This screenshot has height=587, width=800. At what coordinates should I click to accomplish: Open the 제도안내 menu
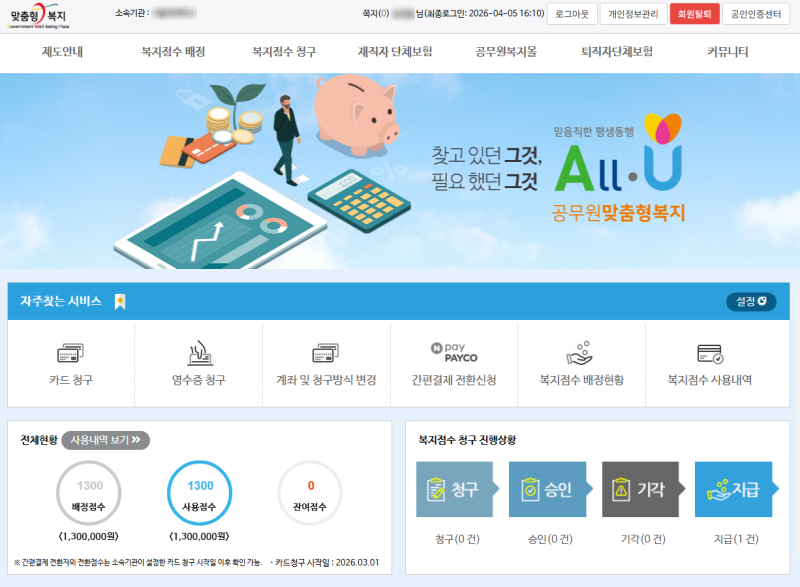point(62,52)
